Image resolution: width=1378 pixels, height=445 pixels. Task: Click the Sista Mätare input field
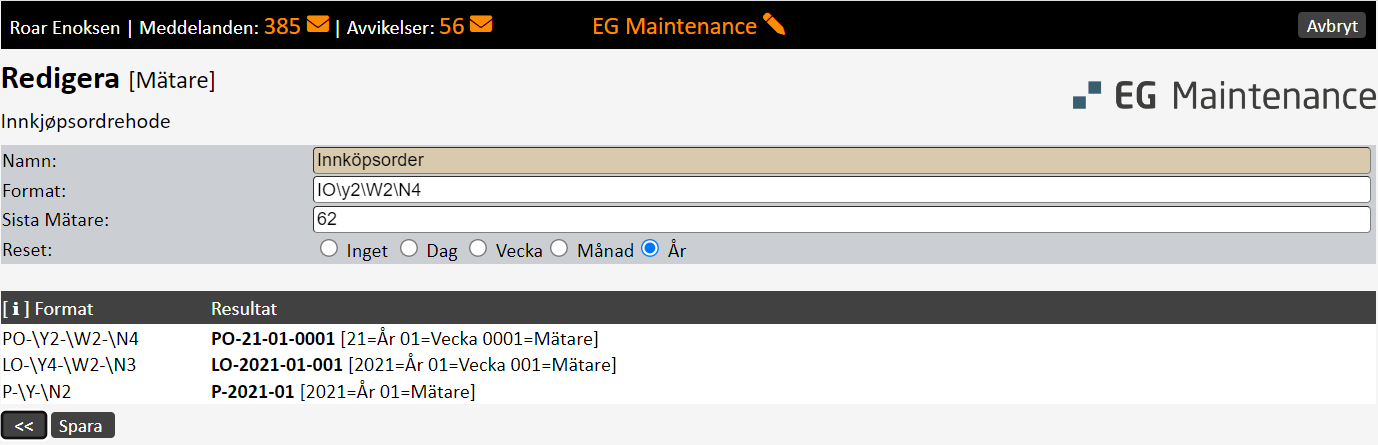click(x=841, y=219)
